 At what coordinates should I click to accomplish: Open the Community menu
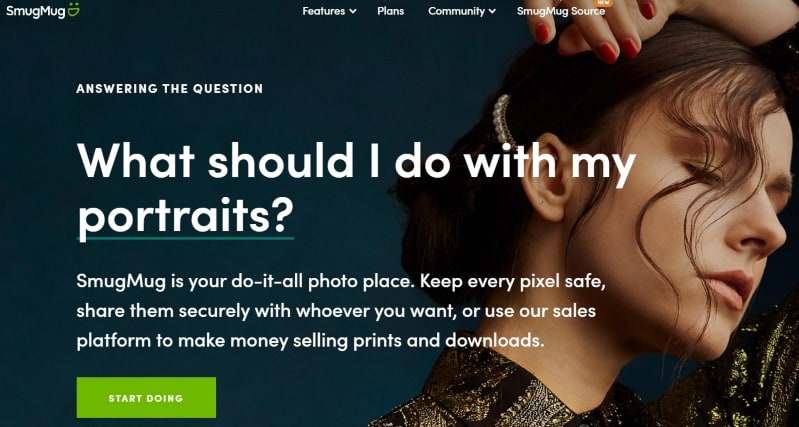click(456, 11)
